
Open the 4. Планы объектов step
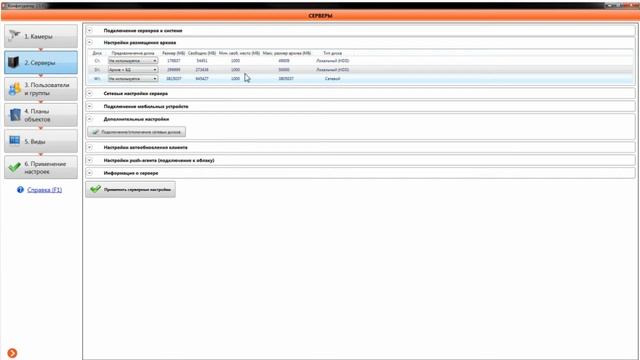pos(41,115)
